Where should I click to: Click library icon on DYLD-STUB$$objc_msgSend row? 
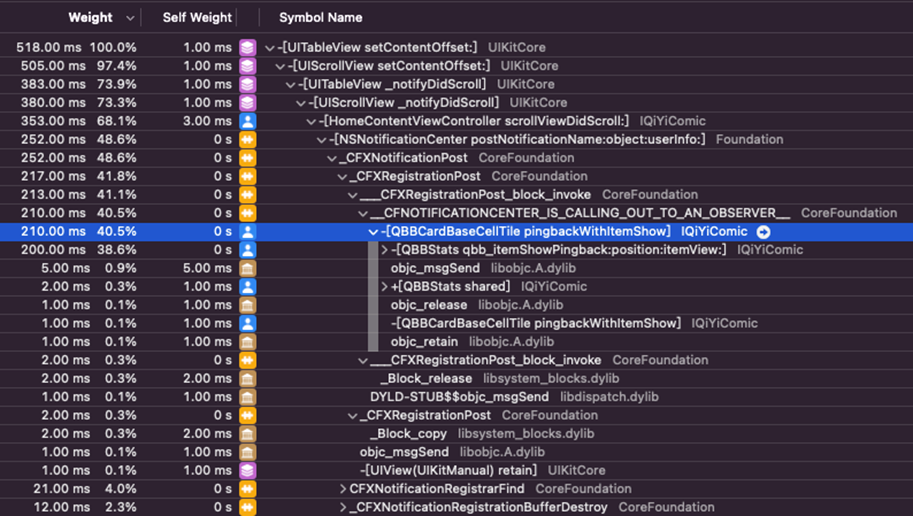pos(247,397)
